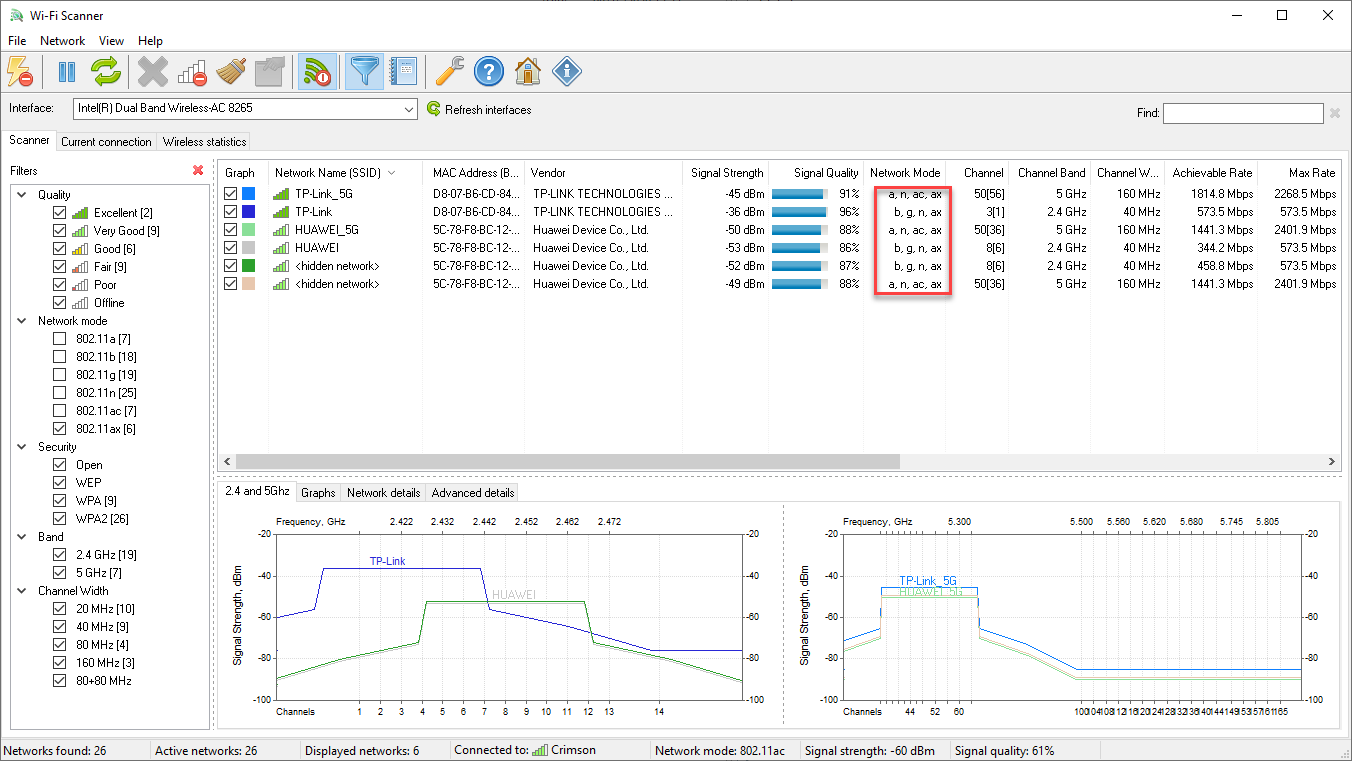Collapse the Channel Width filter group
Image resolution: width=1352 pixels, height=761 pixels.
tap(23, 590)
